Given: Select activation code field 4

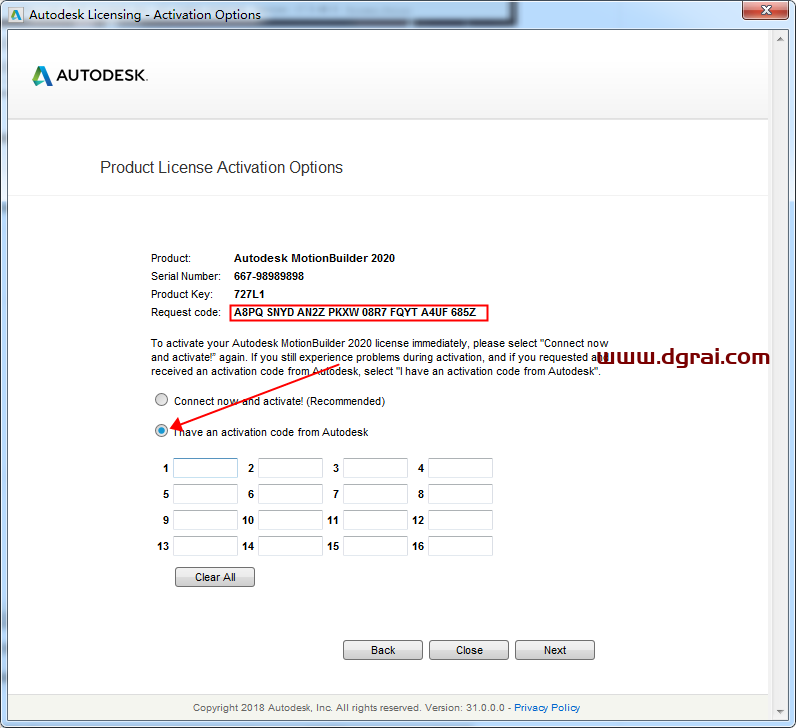Looking at the screenshot, I should point(460,468).
